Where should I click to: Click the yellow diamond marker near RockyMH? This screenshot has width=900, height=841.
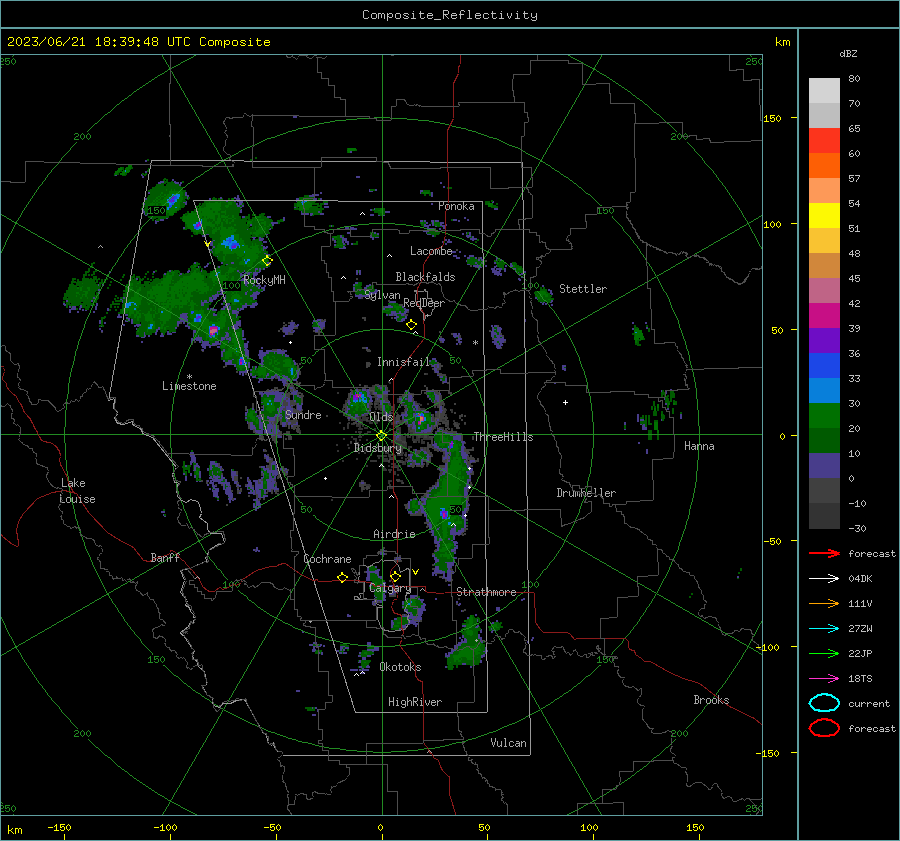coord(267,261)
